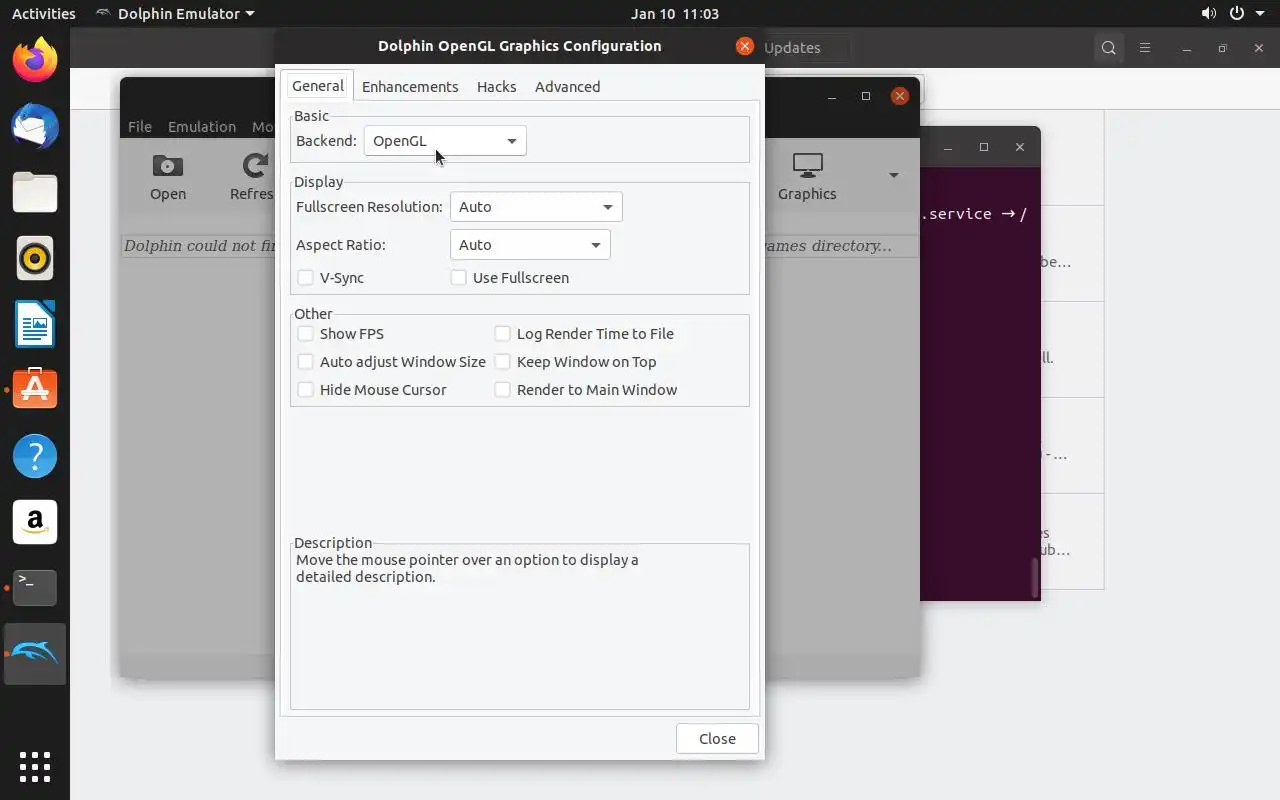Switch to the Enhancements tab
The image size is (1280, 800).
click(x=410, y=87)
